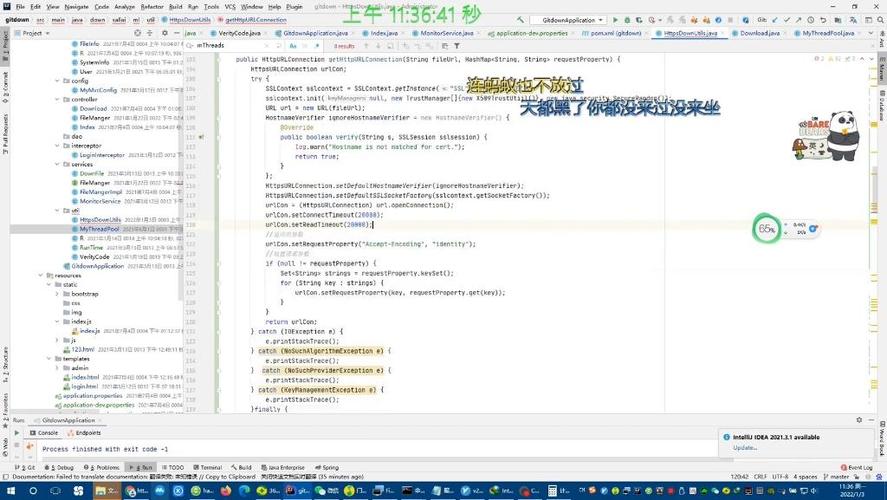
Task: Rerun the application in the Run tool window
Action: [x=16, y=433]
